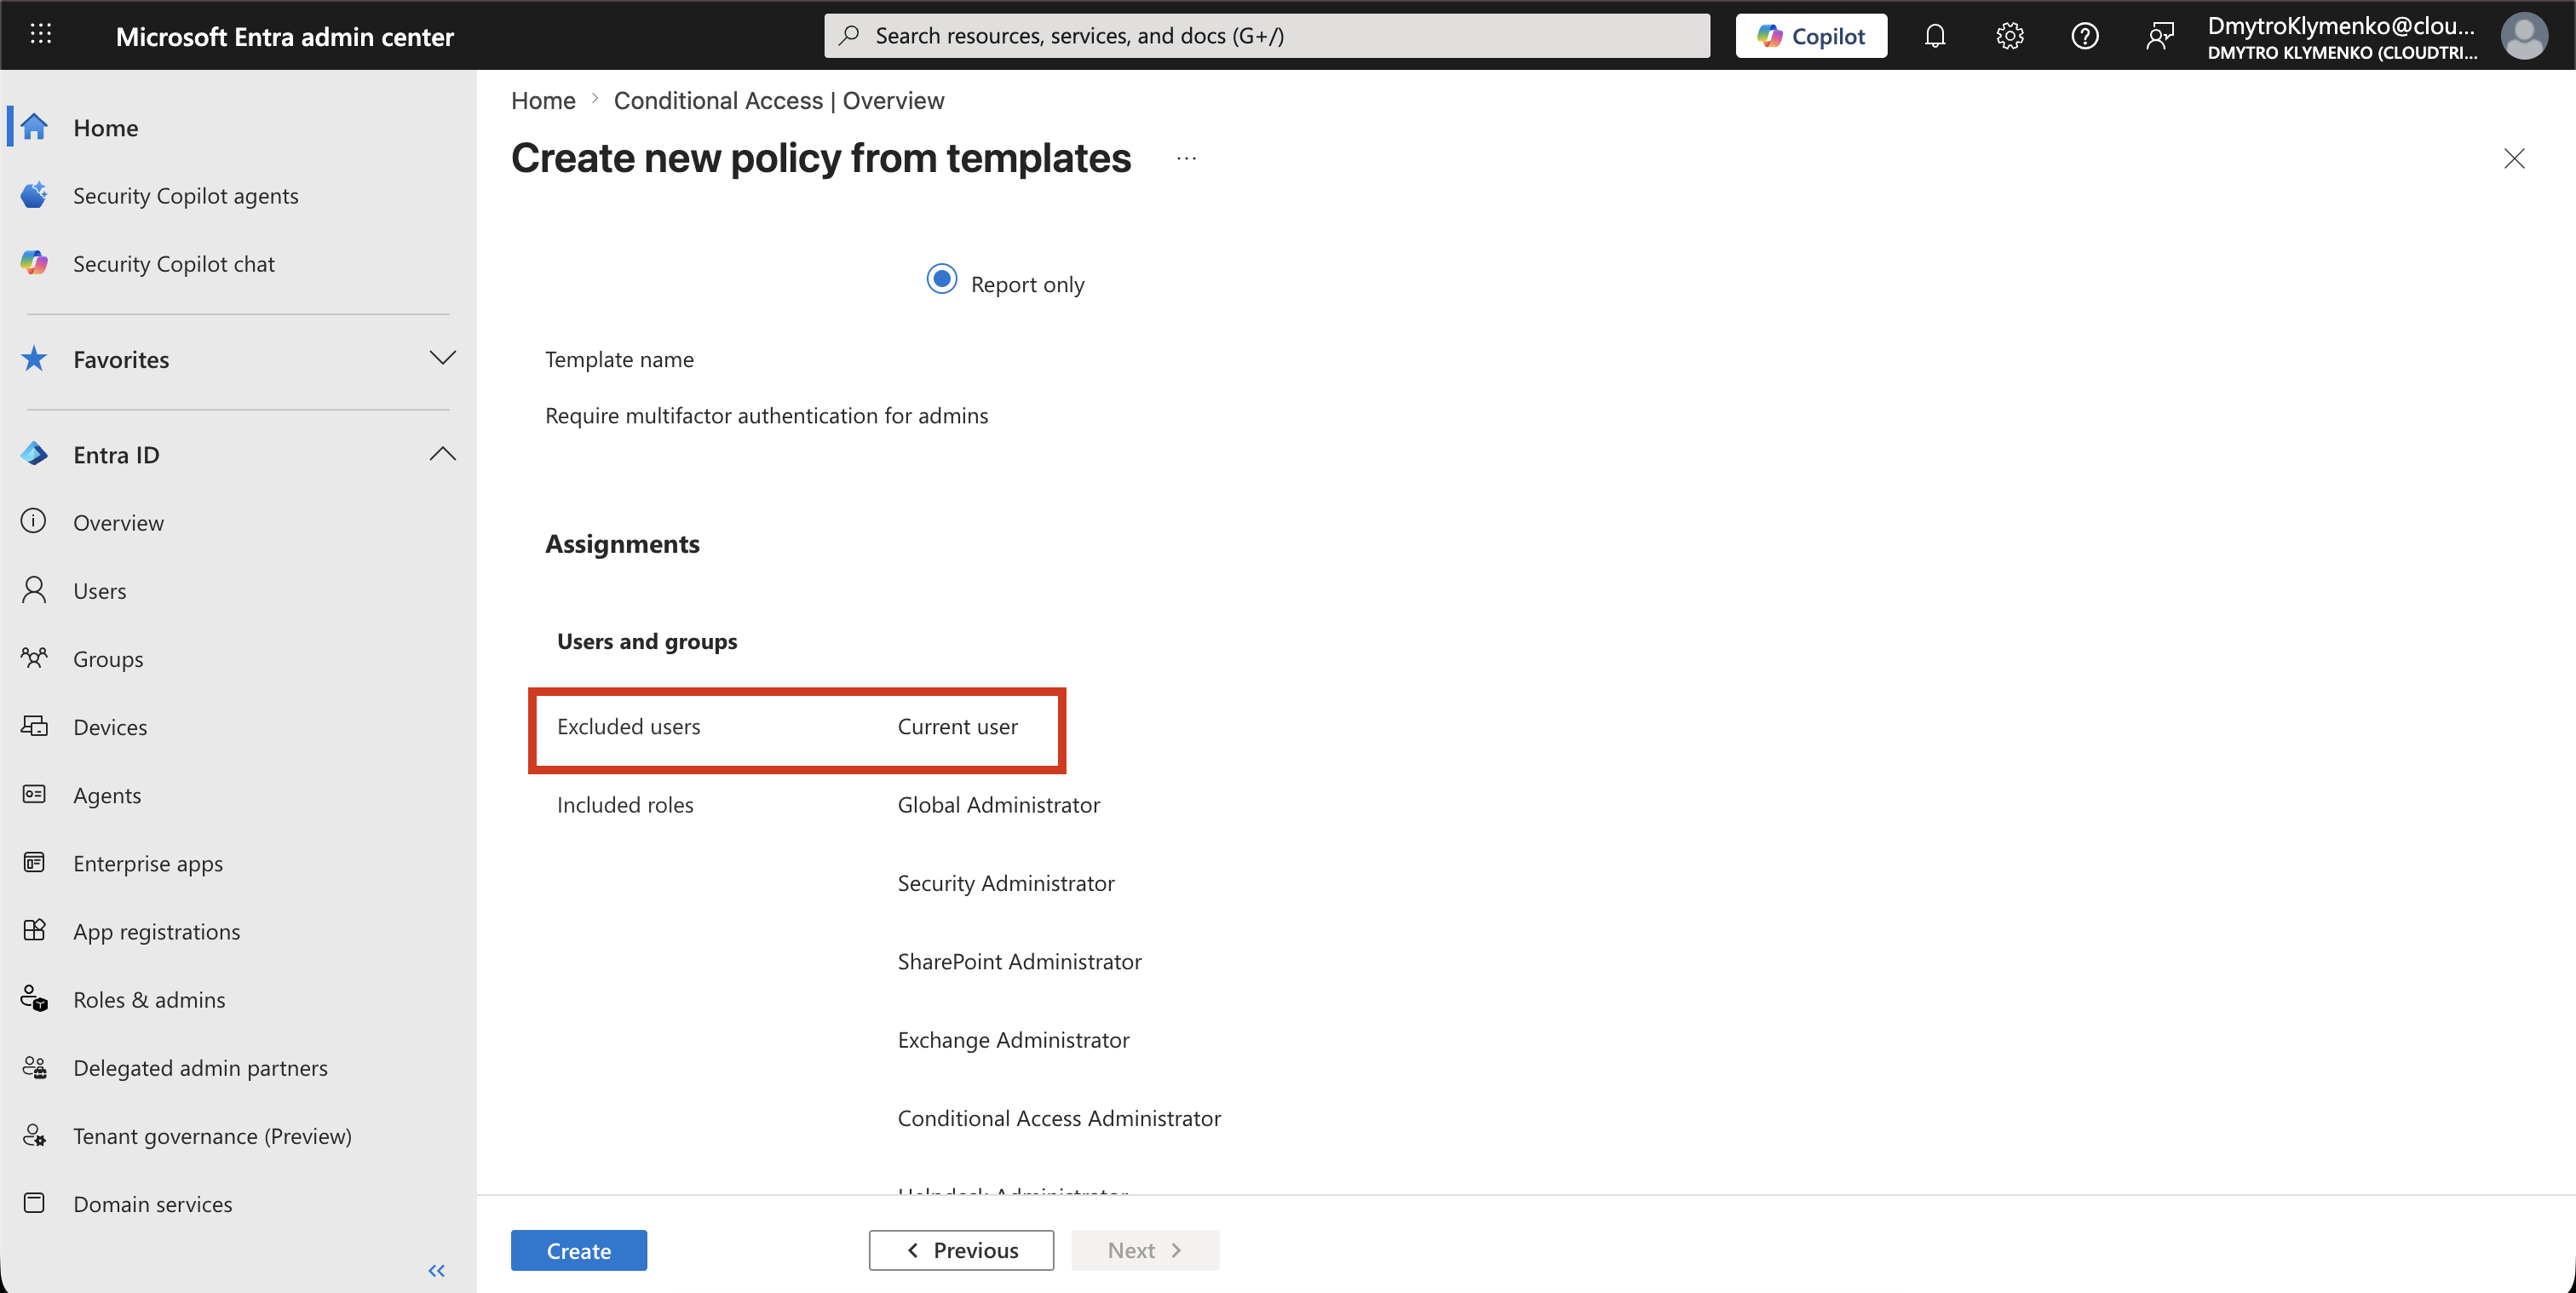Follow the Home breadcrumb link
The width and height of the screenshot is (2576, 1293).
pyautogui.click(x=543, y=100)
